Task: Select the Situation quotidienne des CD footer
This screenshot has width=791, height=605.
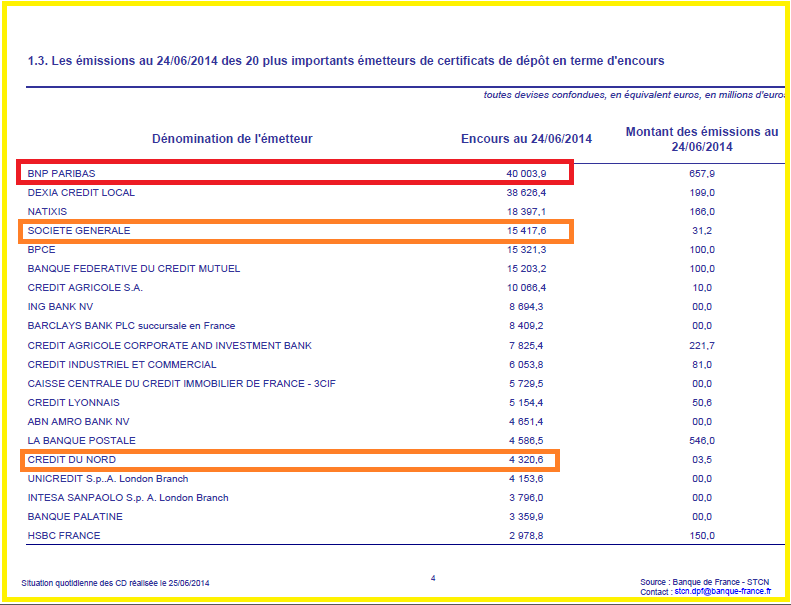Action: click(x=116, y=583)
